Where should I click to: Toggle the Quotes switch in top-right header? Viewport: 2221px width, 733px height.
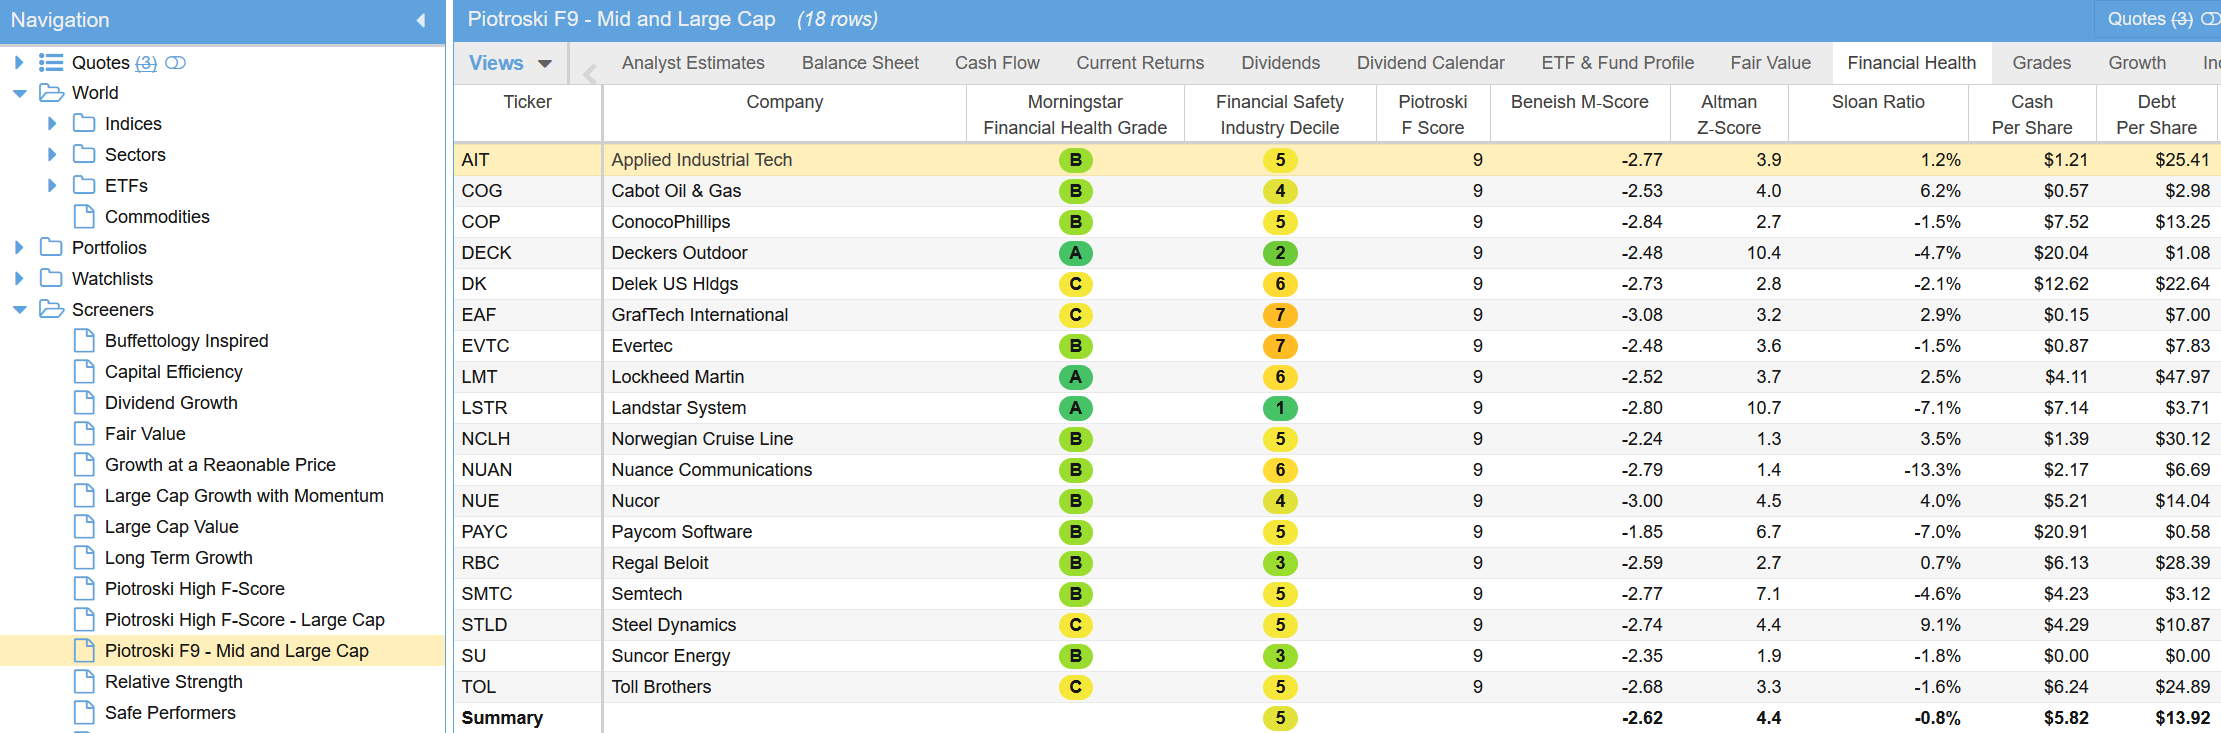click(x=2209, y=19)
